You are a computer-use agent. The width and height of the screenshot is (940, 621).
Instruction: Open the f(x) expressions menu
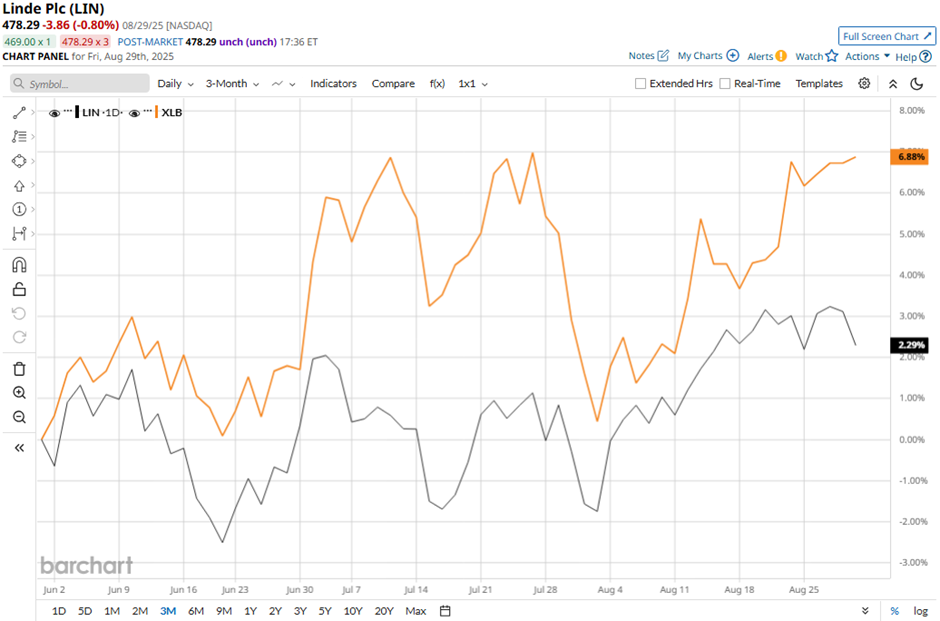437,83
